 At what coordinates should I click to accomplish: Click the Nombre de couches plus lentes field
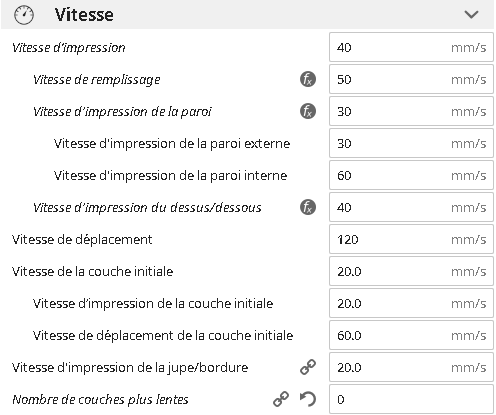tap(411, 399)
